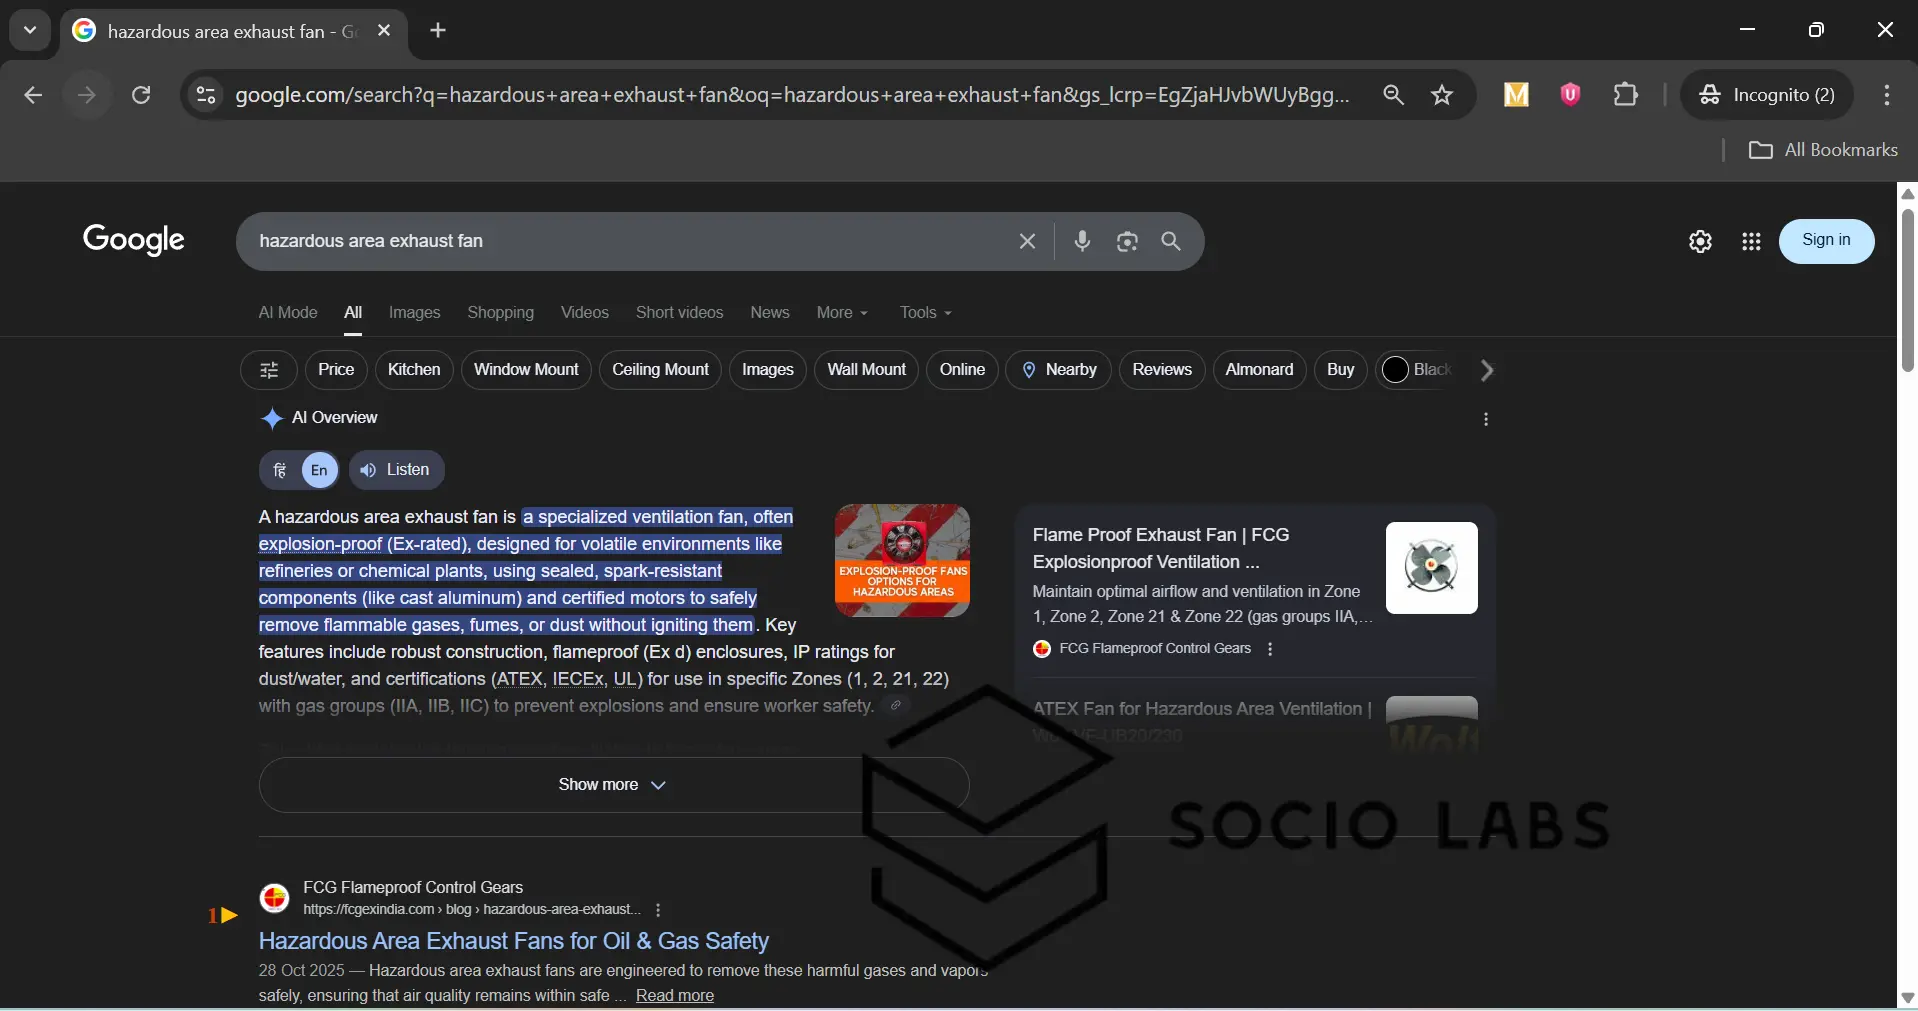Open Google apps grid menu
This screenshot has width=1918, height=1011.
click(1751, 242)
